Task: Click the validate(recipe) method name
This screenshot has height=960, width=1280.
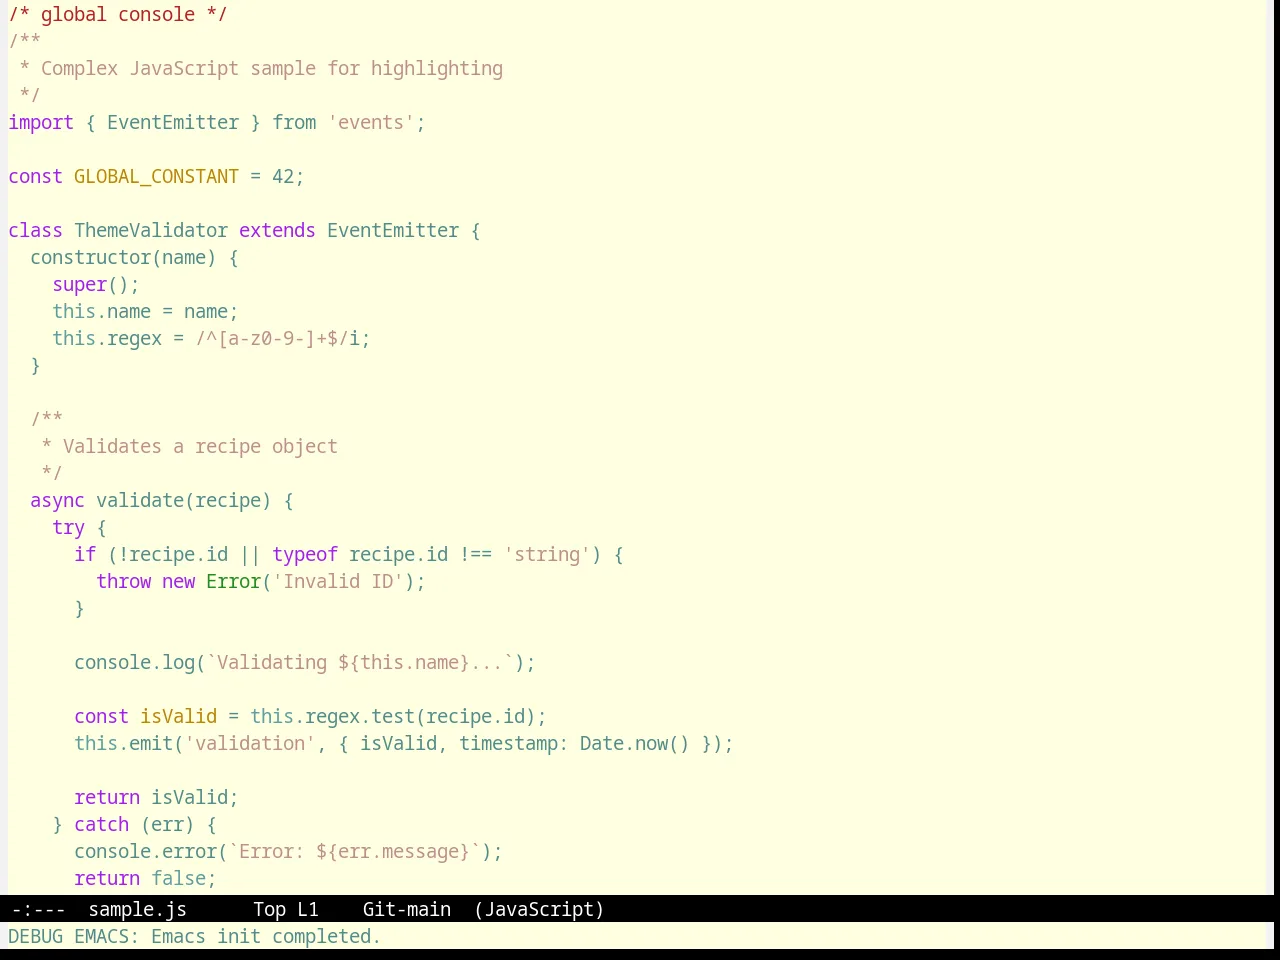Action: [x=183, y=500]
